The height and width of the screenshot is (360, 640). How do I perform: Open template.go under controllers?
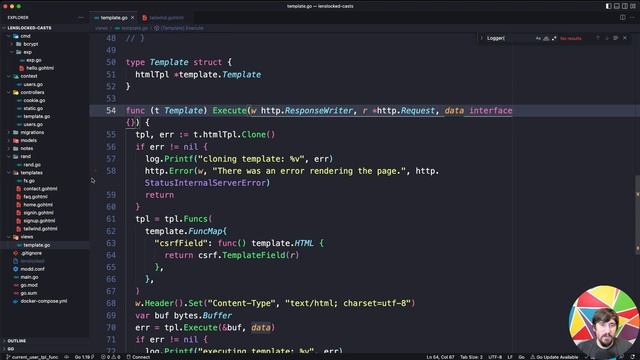pos(37,116)
